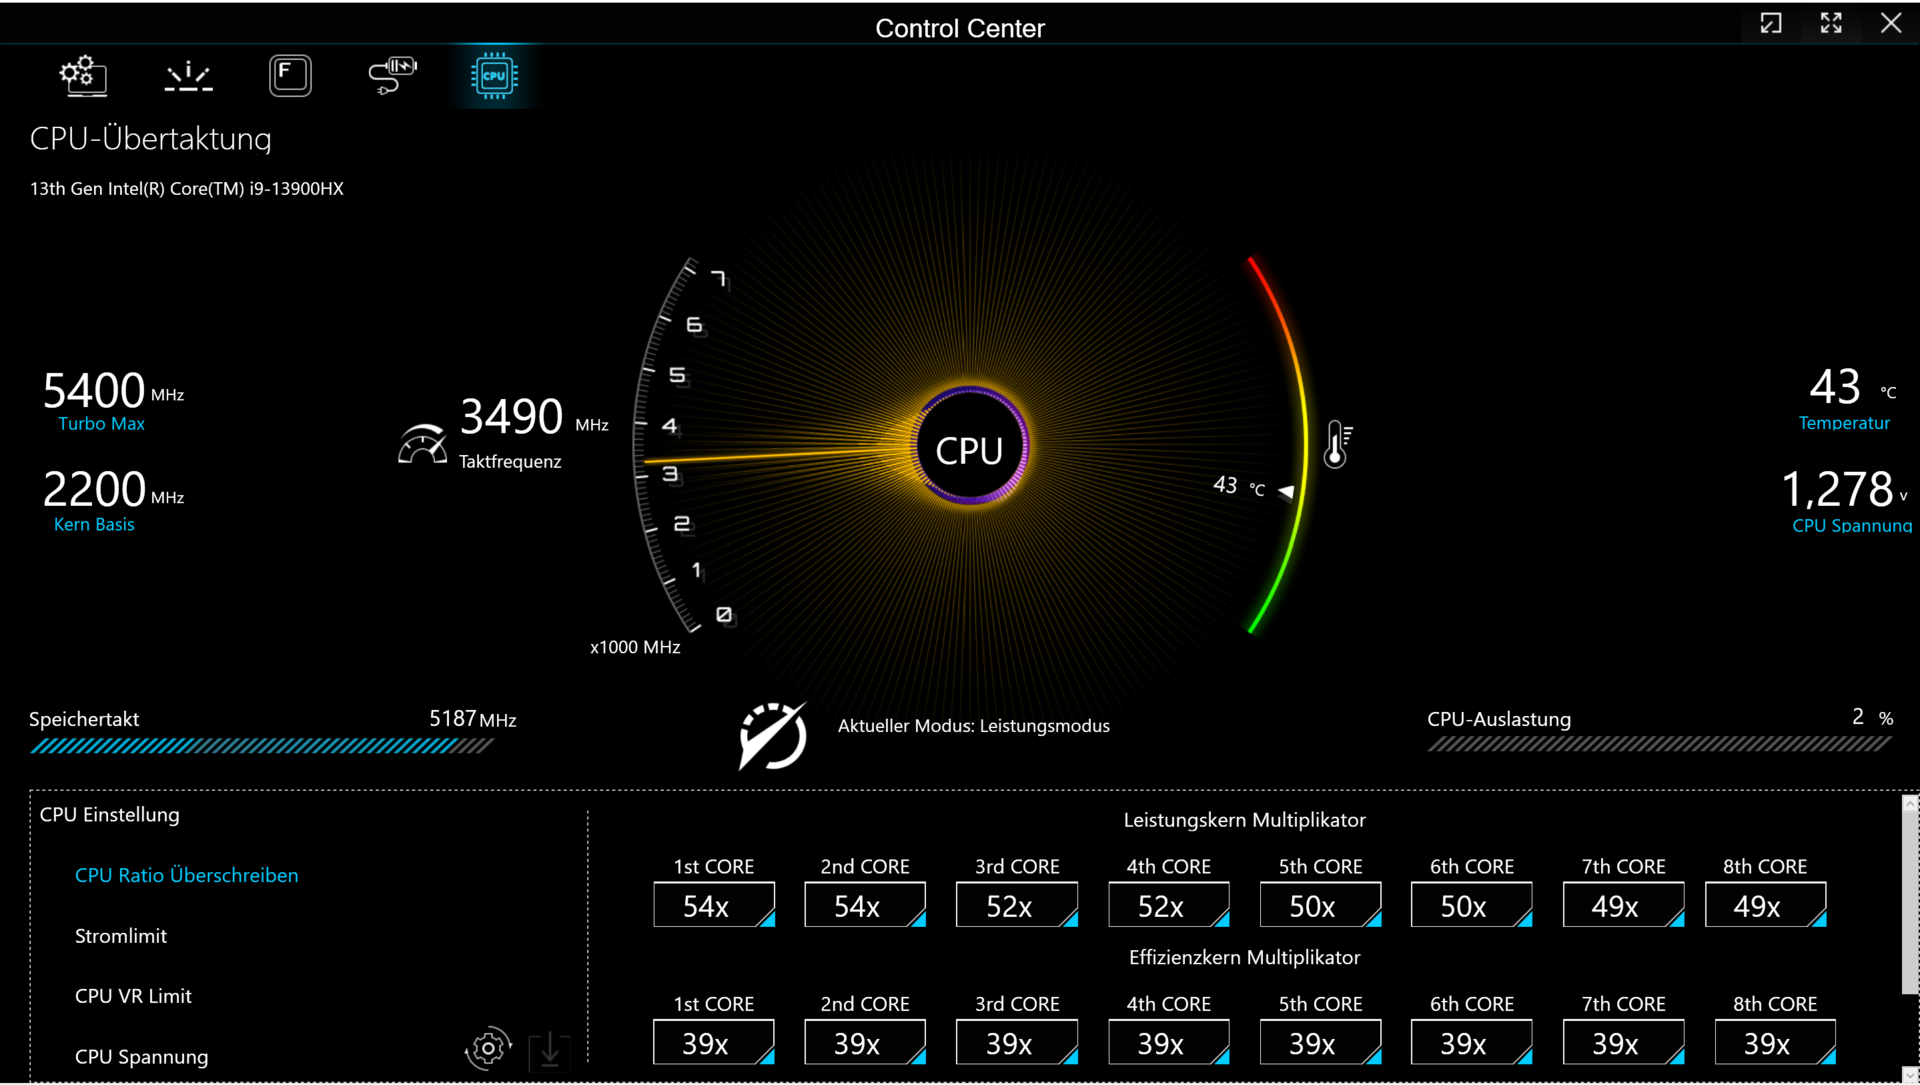Viewport: 1920px width, 1085px height.
Task: Open the system settings gear icon
Action: pos(83,75)
